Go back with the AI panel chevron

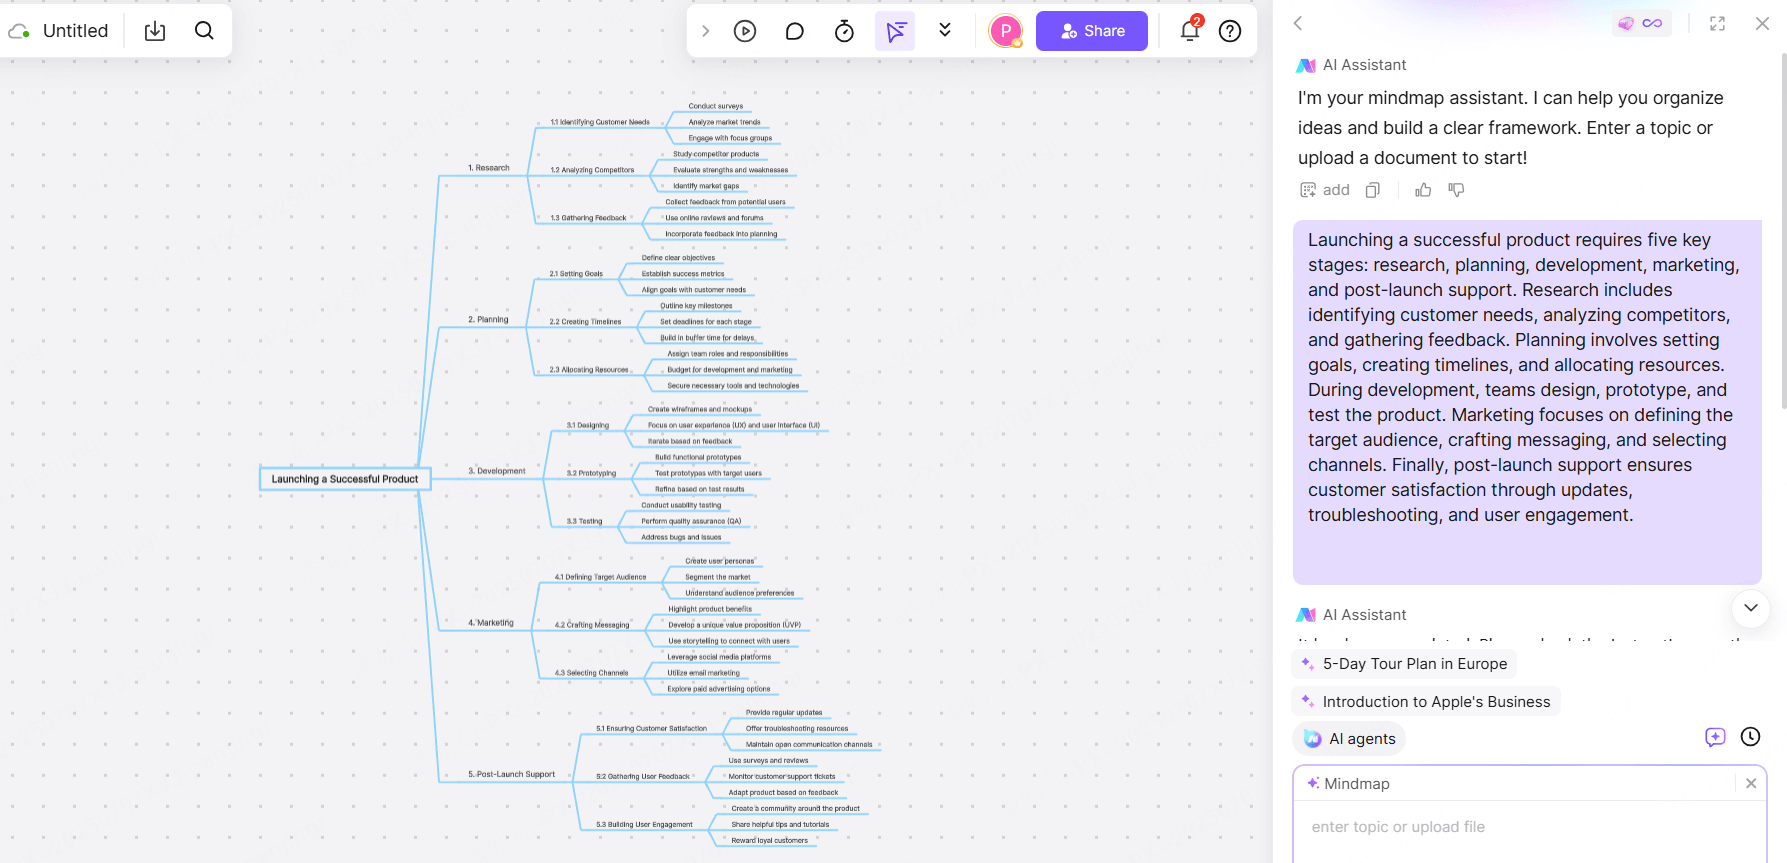pos(1298,23)
